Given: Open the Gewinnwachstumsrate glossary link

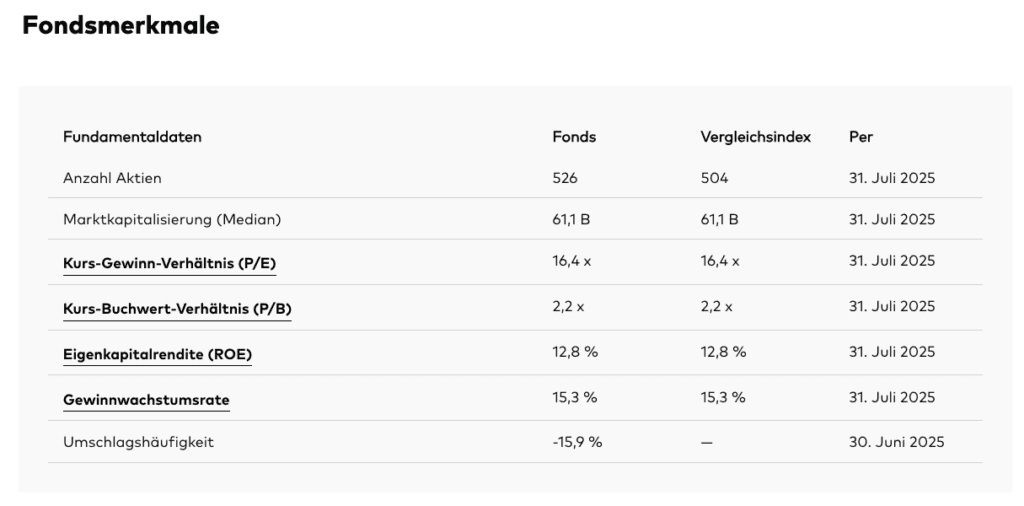Looking at the screenshot, I should click(146, 400).
